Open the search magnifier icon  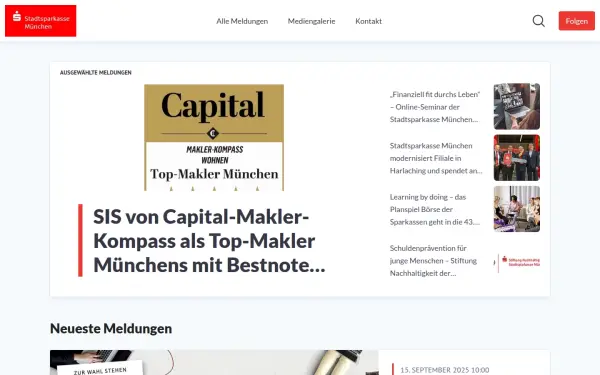[x=538, y=21]
